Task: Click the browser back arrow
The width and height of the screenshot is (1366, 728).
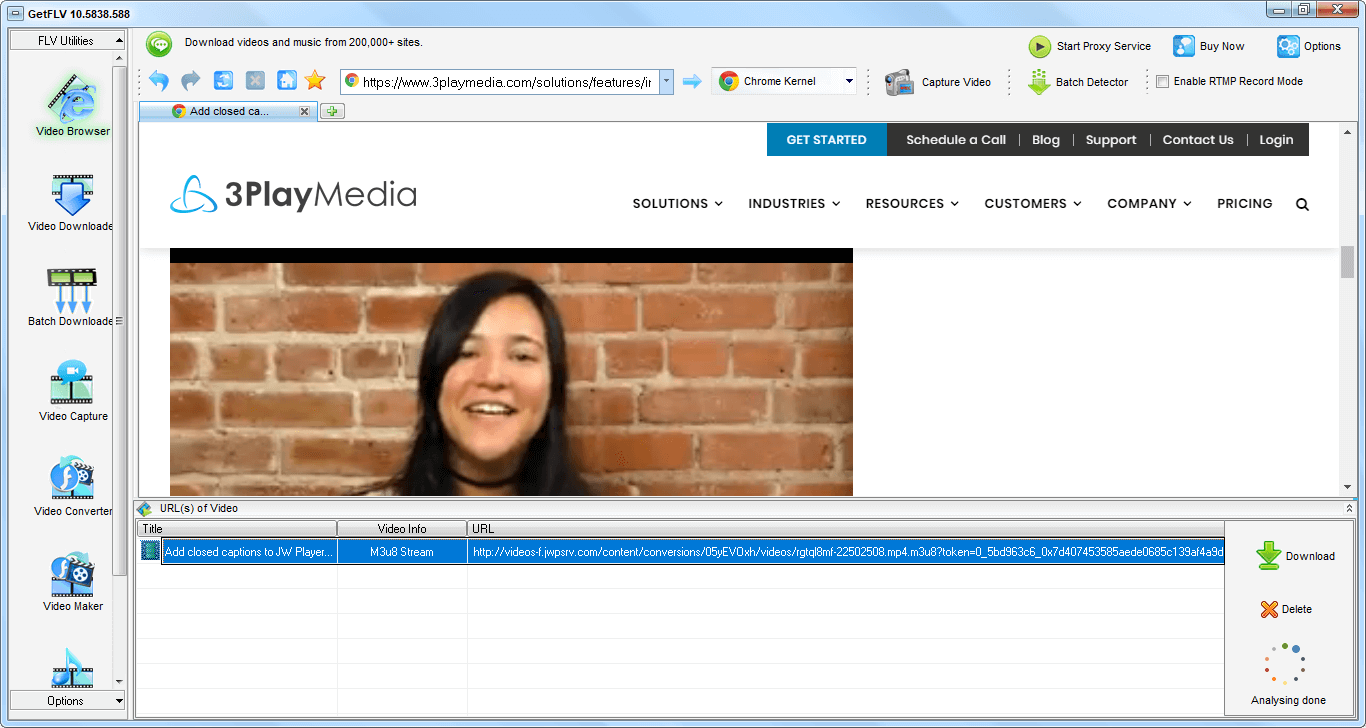Action: pos(159,81)
